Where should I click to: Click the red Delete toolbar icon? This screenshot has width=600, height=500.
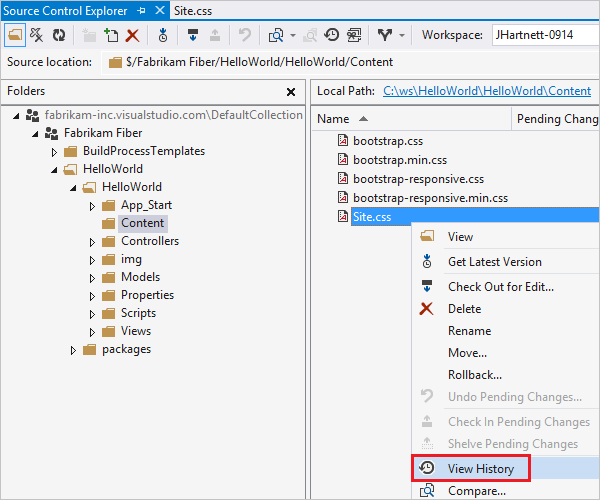pos(132,35)
